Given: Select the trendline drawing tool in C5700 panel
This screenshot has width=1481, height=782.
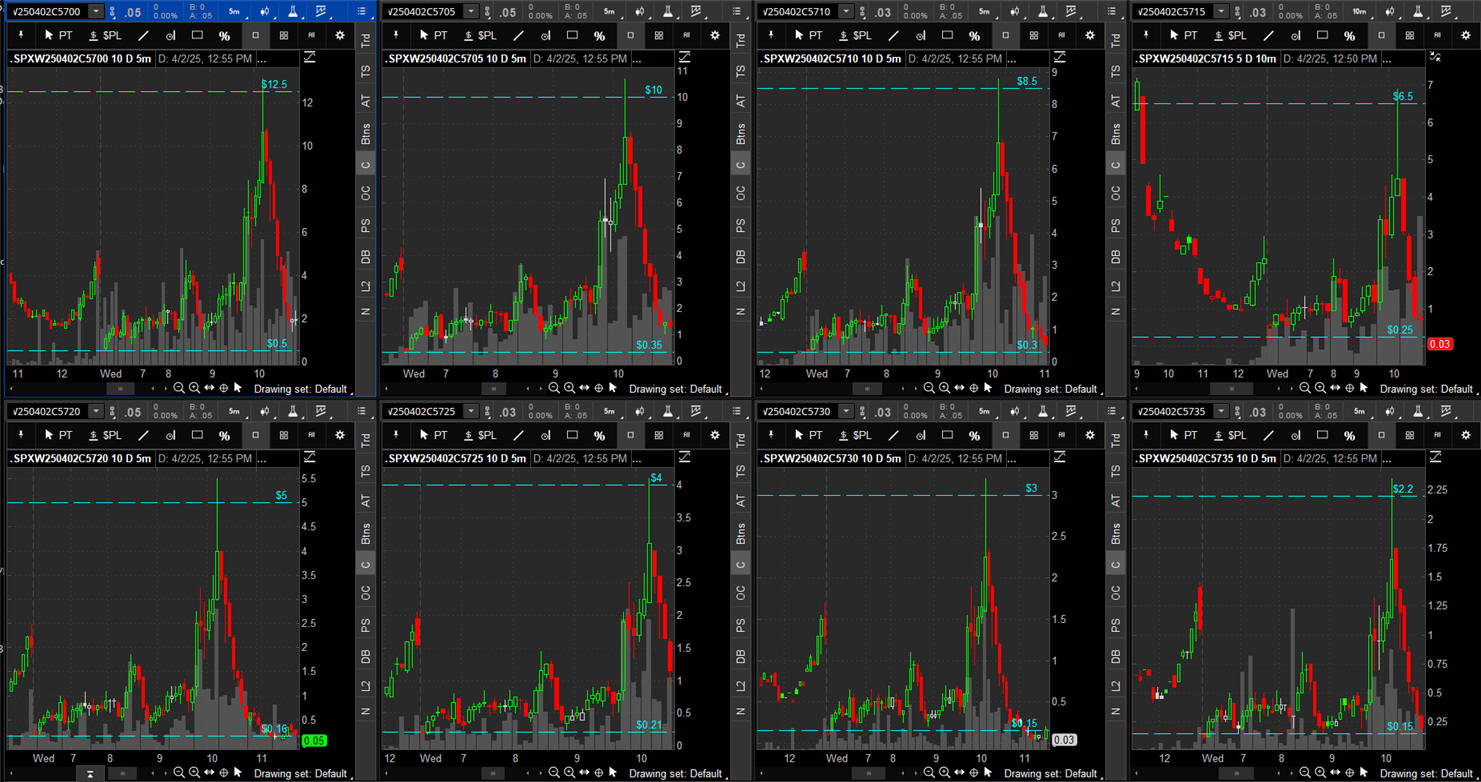Looking at the screenshot, I should coord(144,36).
